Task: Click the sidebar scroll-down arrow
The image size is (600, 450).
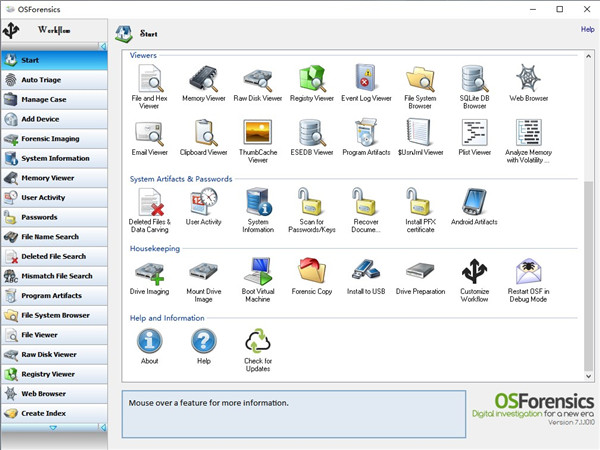Action: tap(53, 427)
